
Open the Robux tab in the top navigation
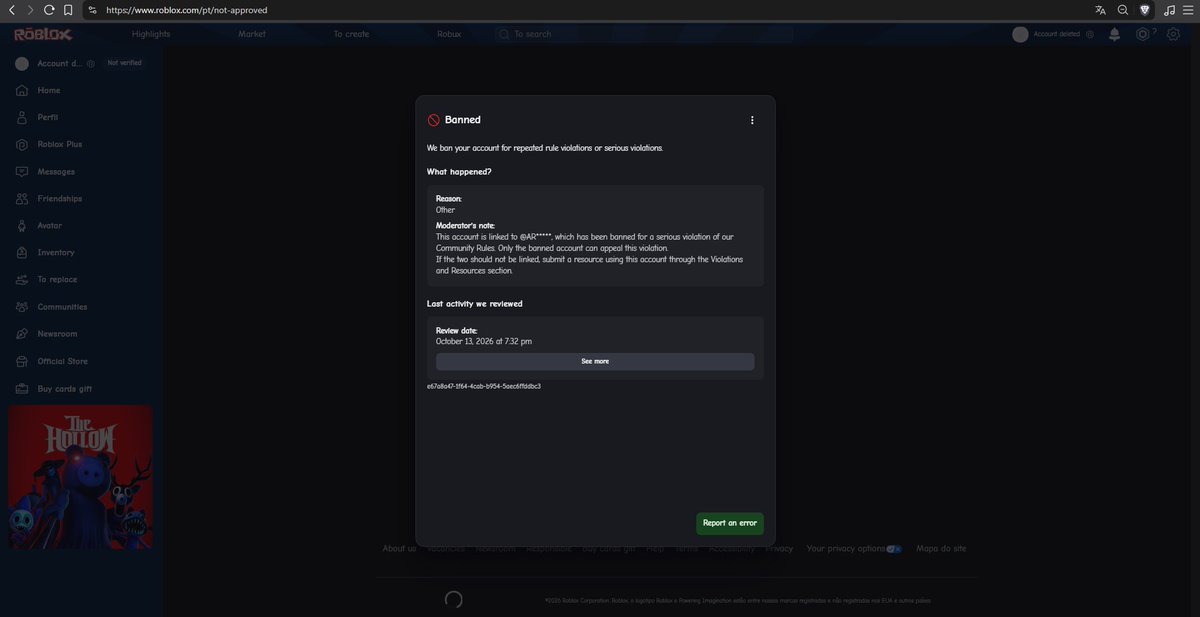[449, 34]
